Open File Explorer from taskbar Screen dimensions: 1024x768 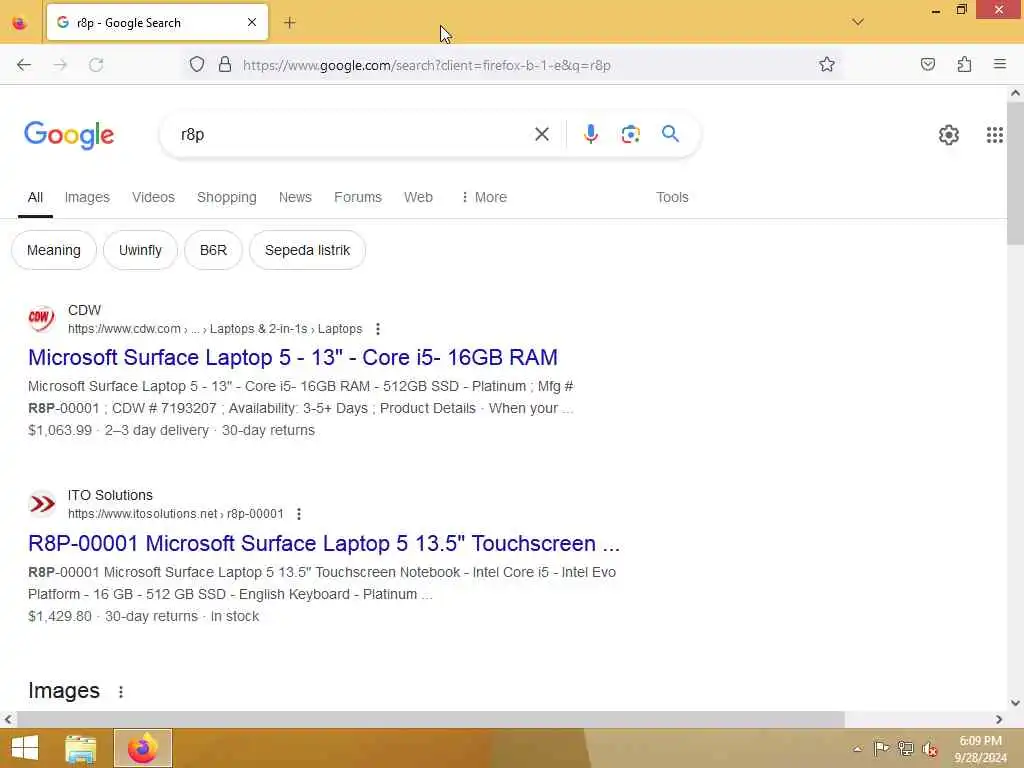click(80, 748)
